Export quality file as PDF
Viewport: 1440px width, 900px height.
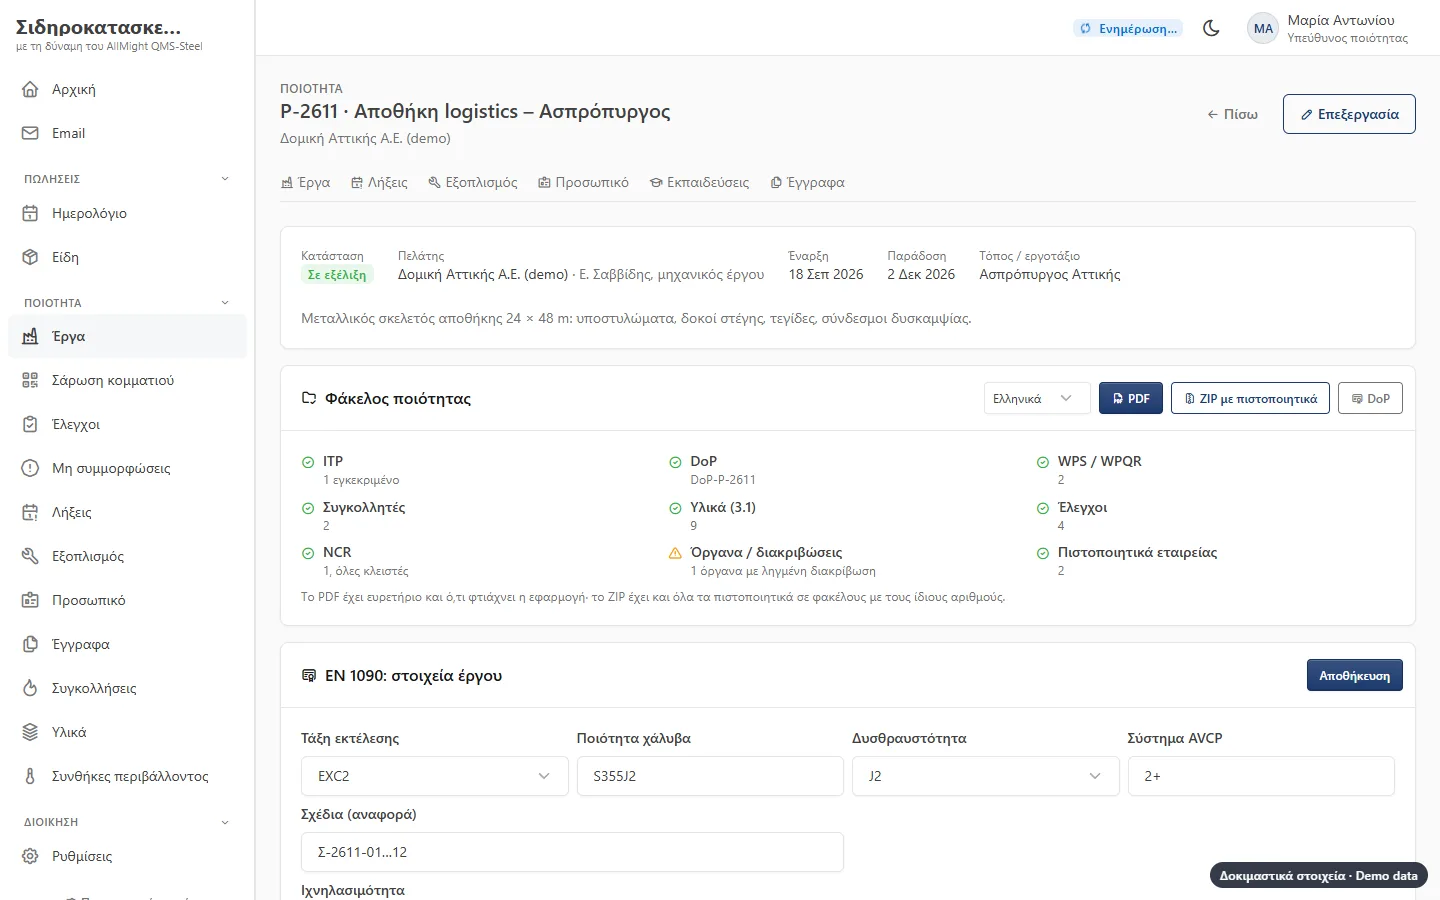[1131, 398]
